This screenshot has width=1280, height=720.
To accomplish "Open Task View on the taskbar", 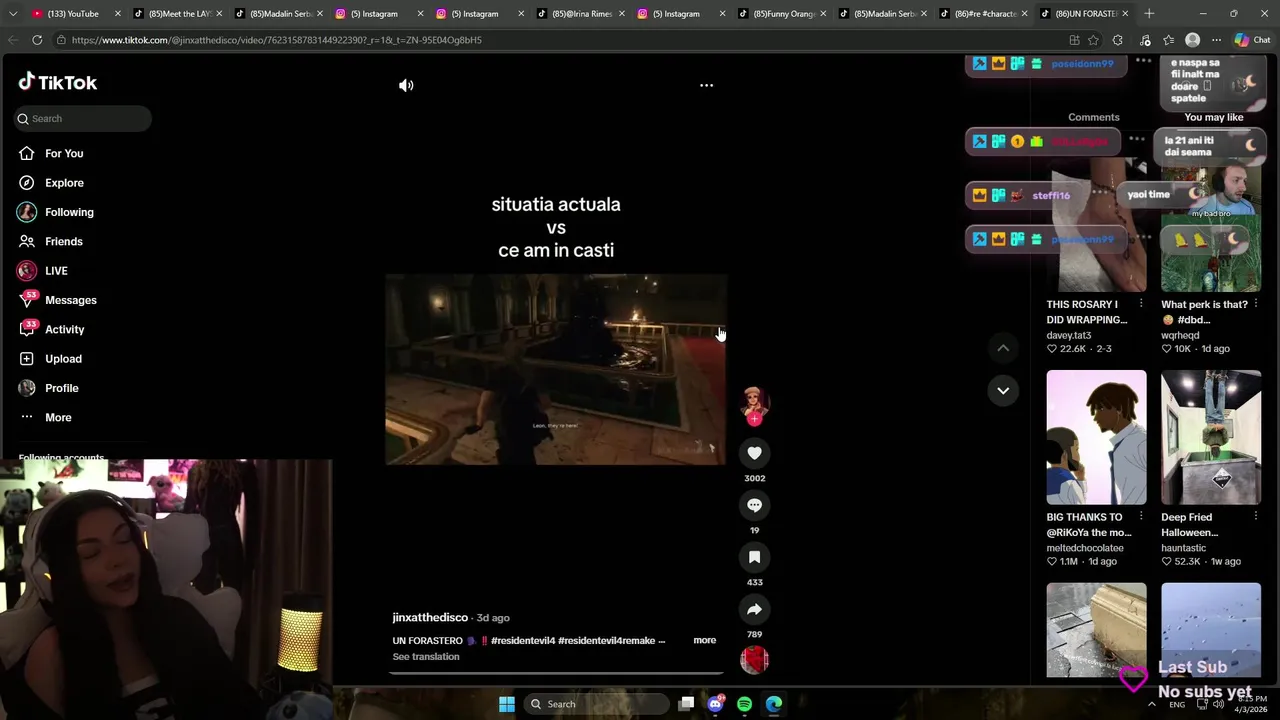I will tap(686, 704).
